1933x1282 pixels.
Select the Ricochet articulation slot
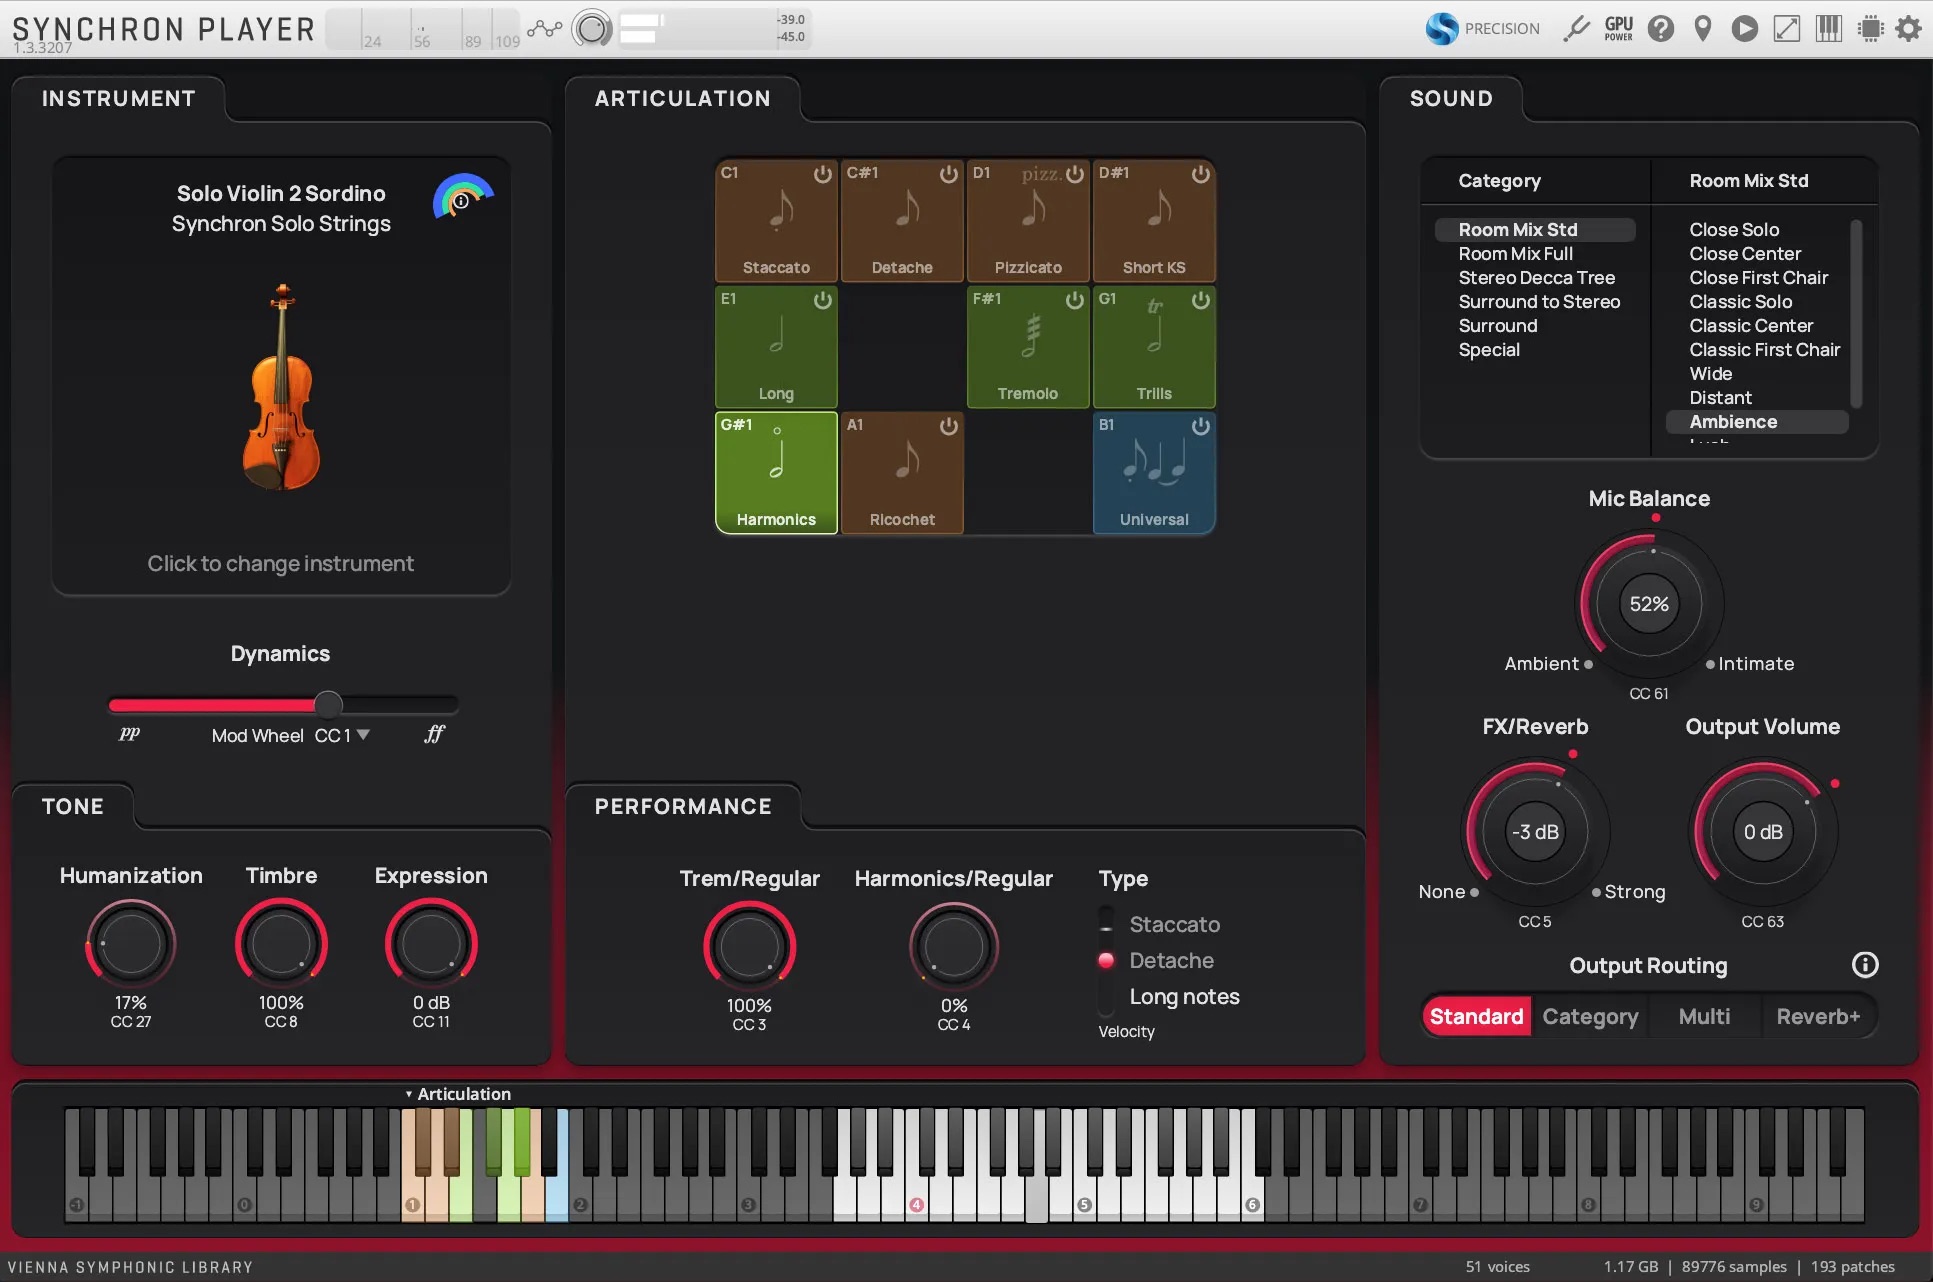tap(902, 473)
